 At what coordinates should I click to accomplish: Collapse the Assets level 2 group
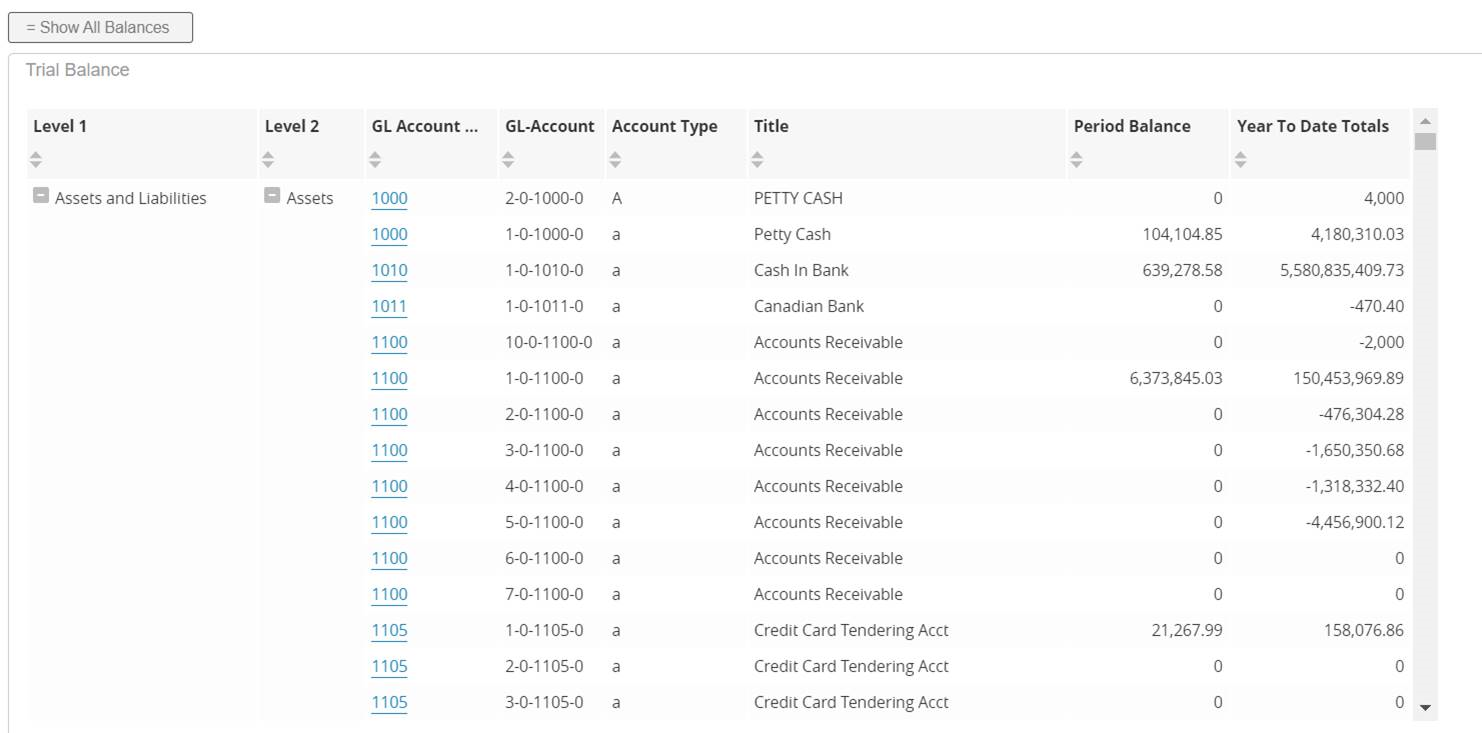(272, 196)
